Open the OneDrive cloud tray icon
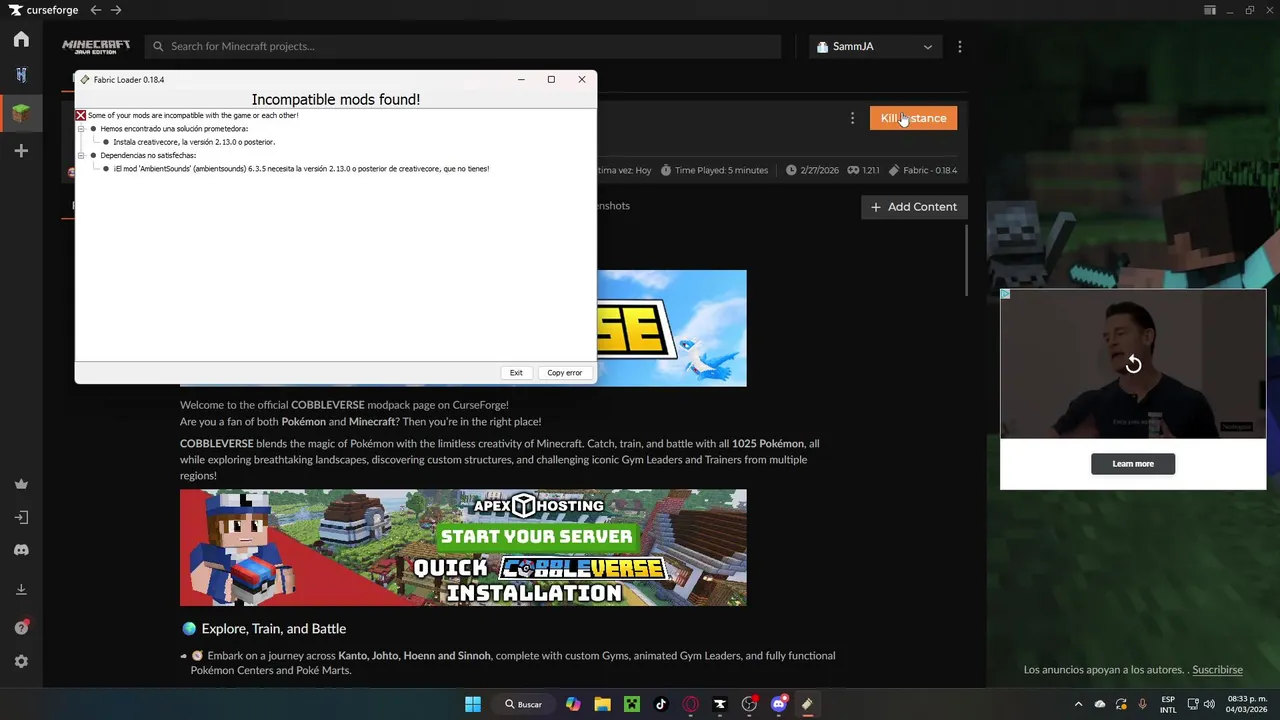The width and height of the screenshot is (1280, 720). coord(1100,704)
